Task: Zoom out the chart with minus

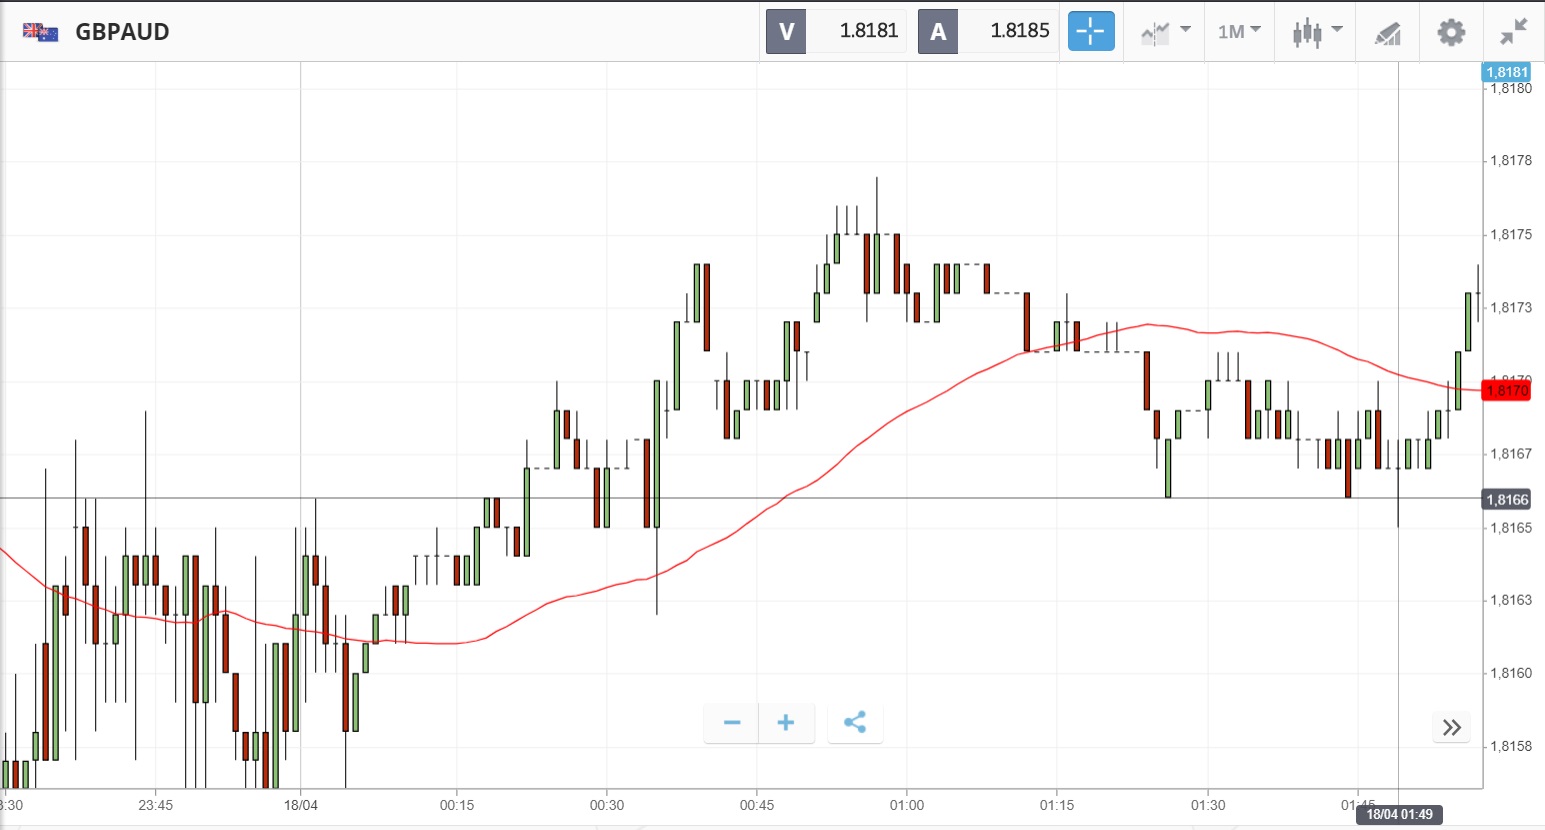Action: tap(732, 723)
